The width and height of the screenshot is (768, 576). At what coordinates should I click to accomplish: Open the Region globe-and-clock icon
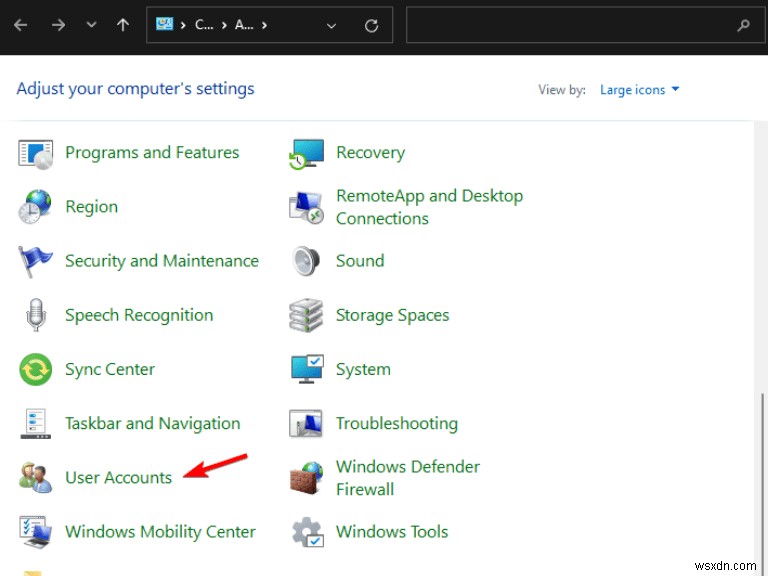[35, 207]
